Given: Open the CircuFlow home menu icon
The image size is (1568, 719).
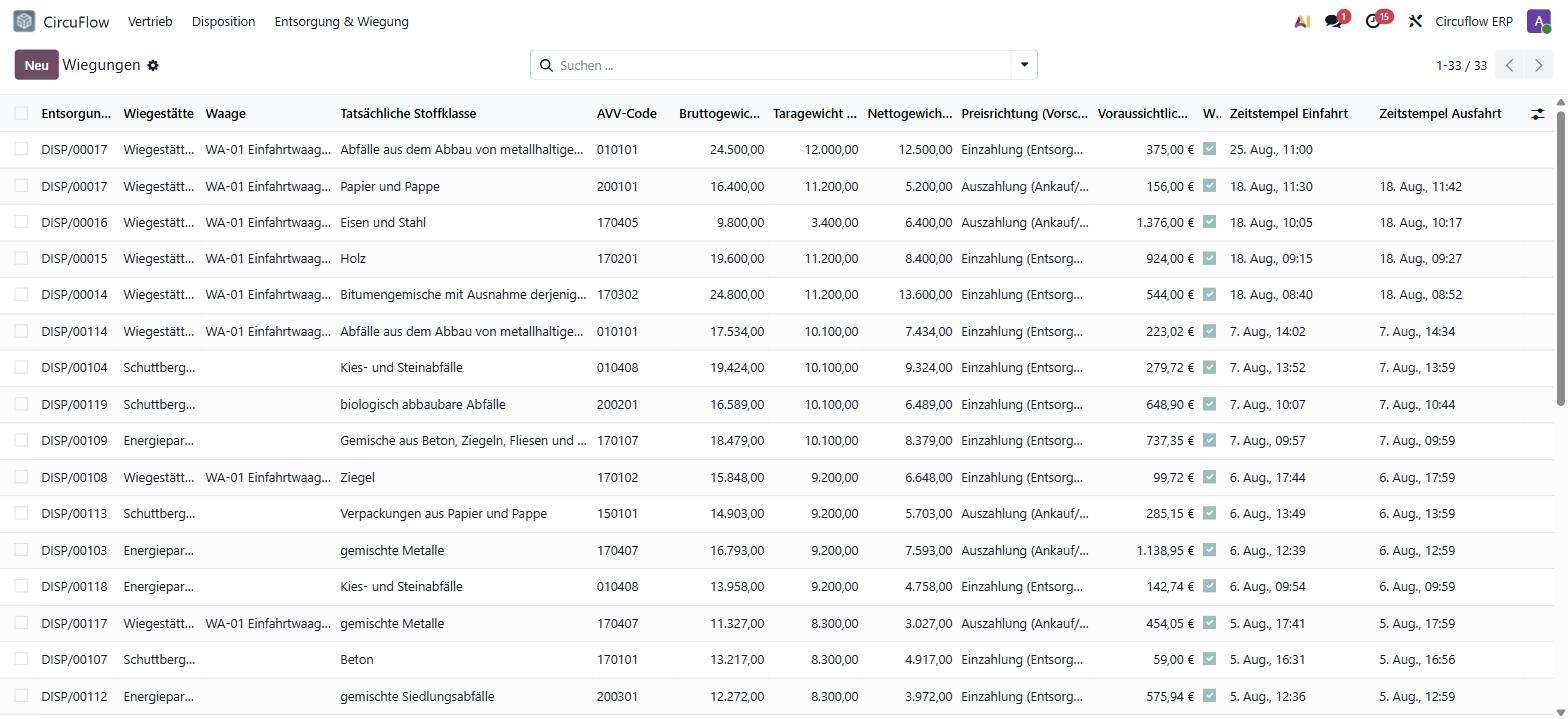Looking at the screenshot, I should pyautogui.click(x=24, y=21).
